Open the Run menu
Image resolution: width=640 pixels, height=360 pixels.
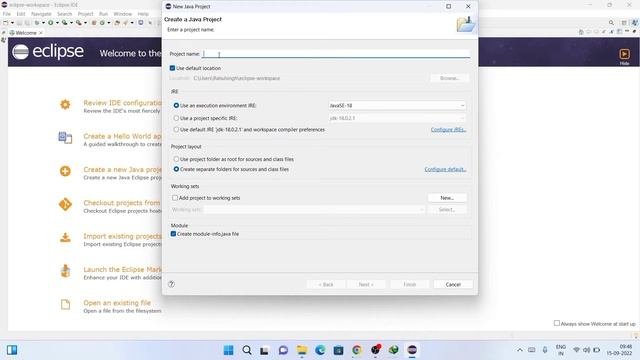[104, 14]
